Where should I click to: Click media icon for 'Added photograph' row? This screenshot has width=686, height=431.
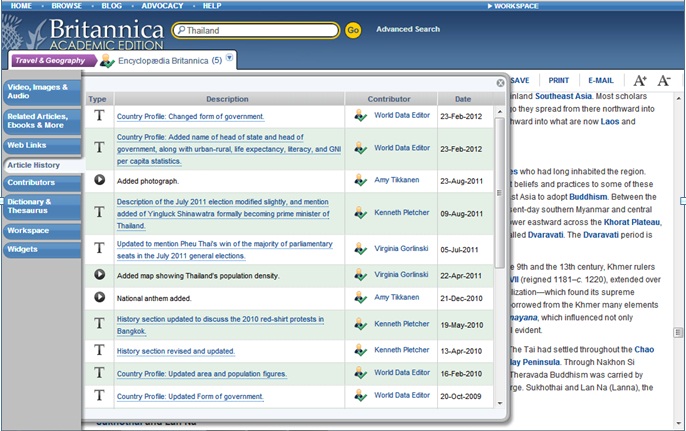(x=100, y=179)
